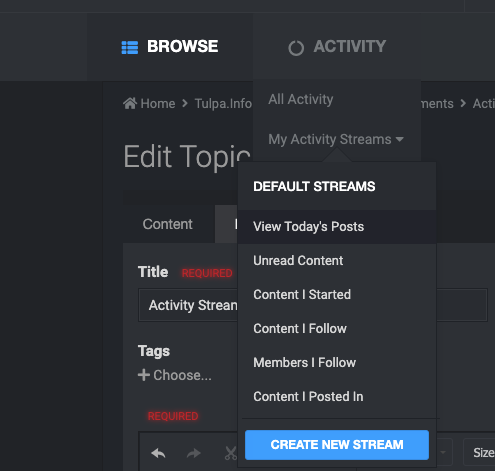Open View Today's Posts stream
Viewport: 495px width, 471px height.
point(337,227)
